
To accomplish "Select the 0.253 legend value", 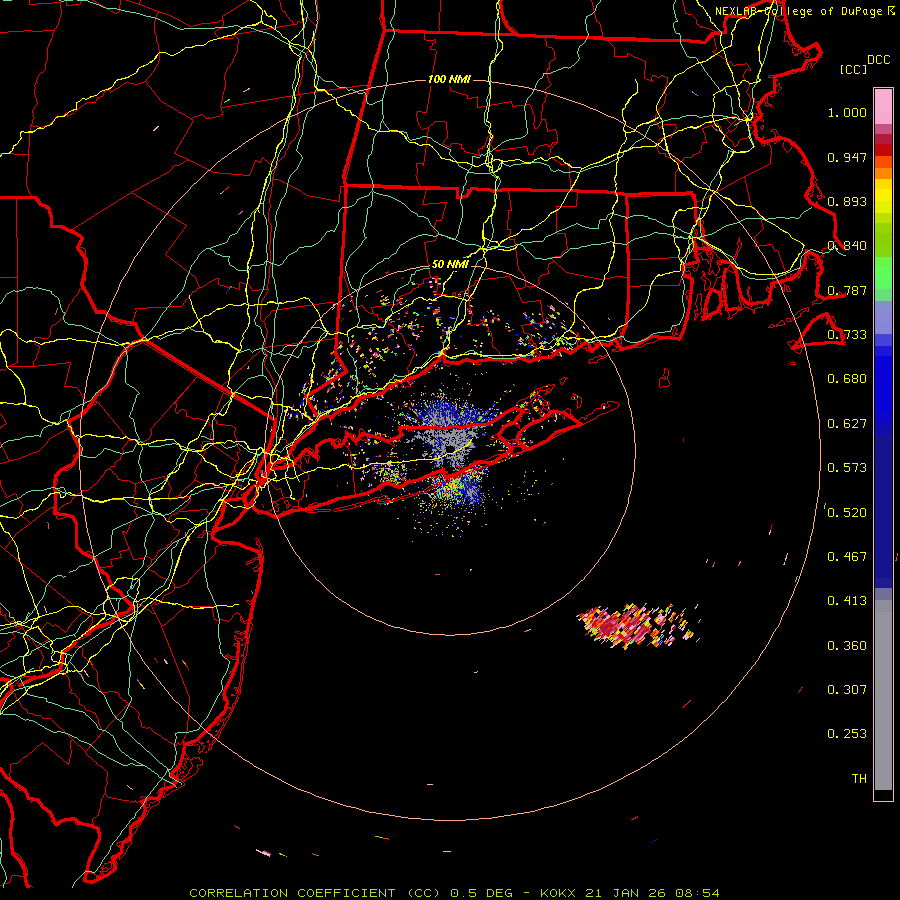I will pos(847,734).
